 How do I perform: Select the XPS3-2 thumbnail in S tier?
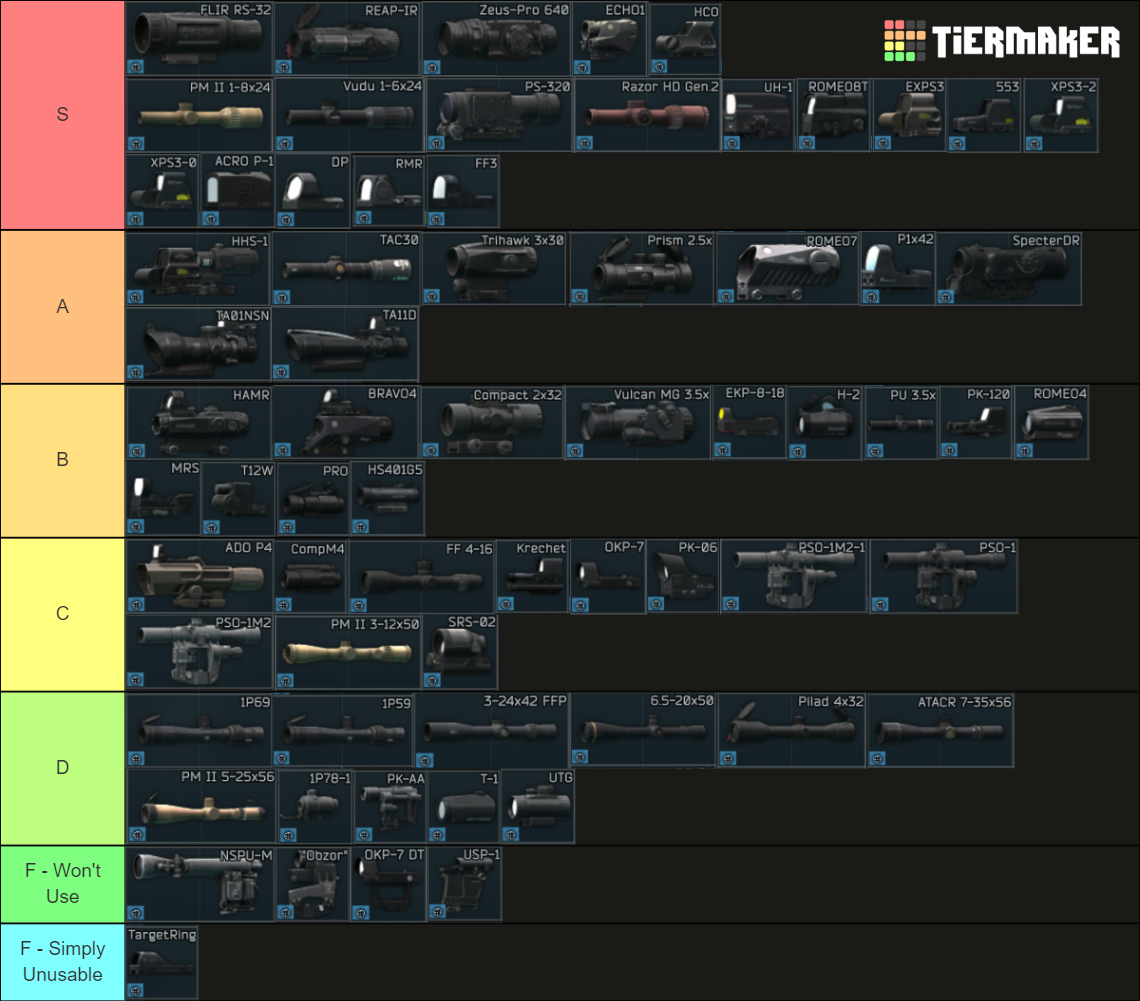(x=1060, y=113)
